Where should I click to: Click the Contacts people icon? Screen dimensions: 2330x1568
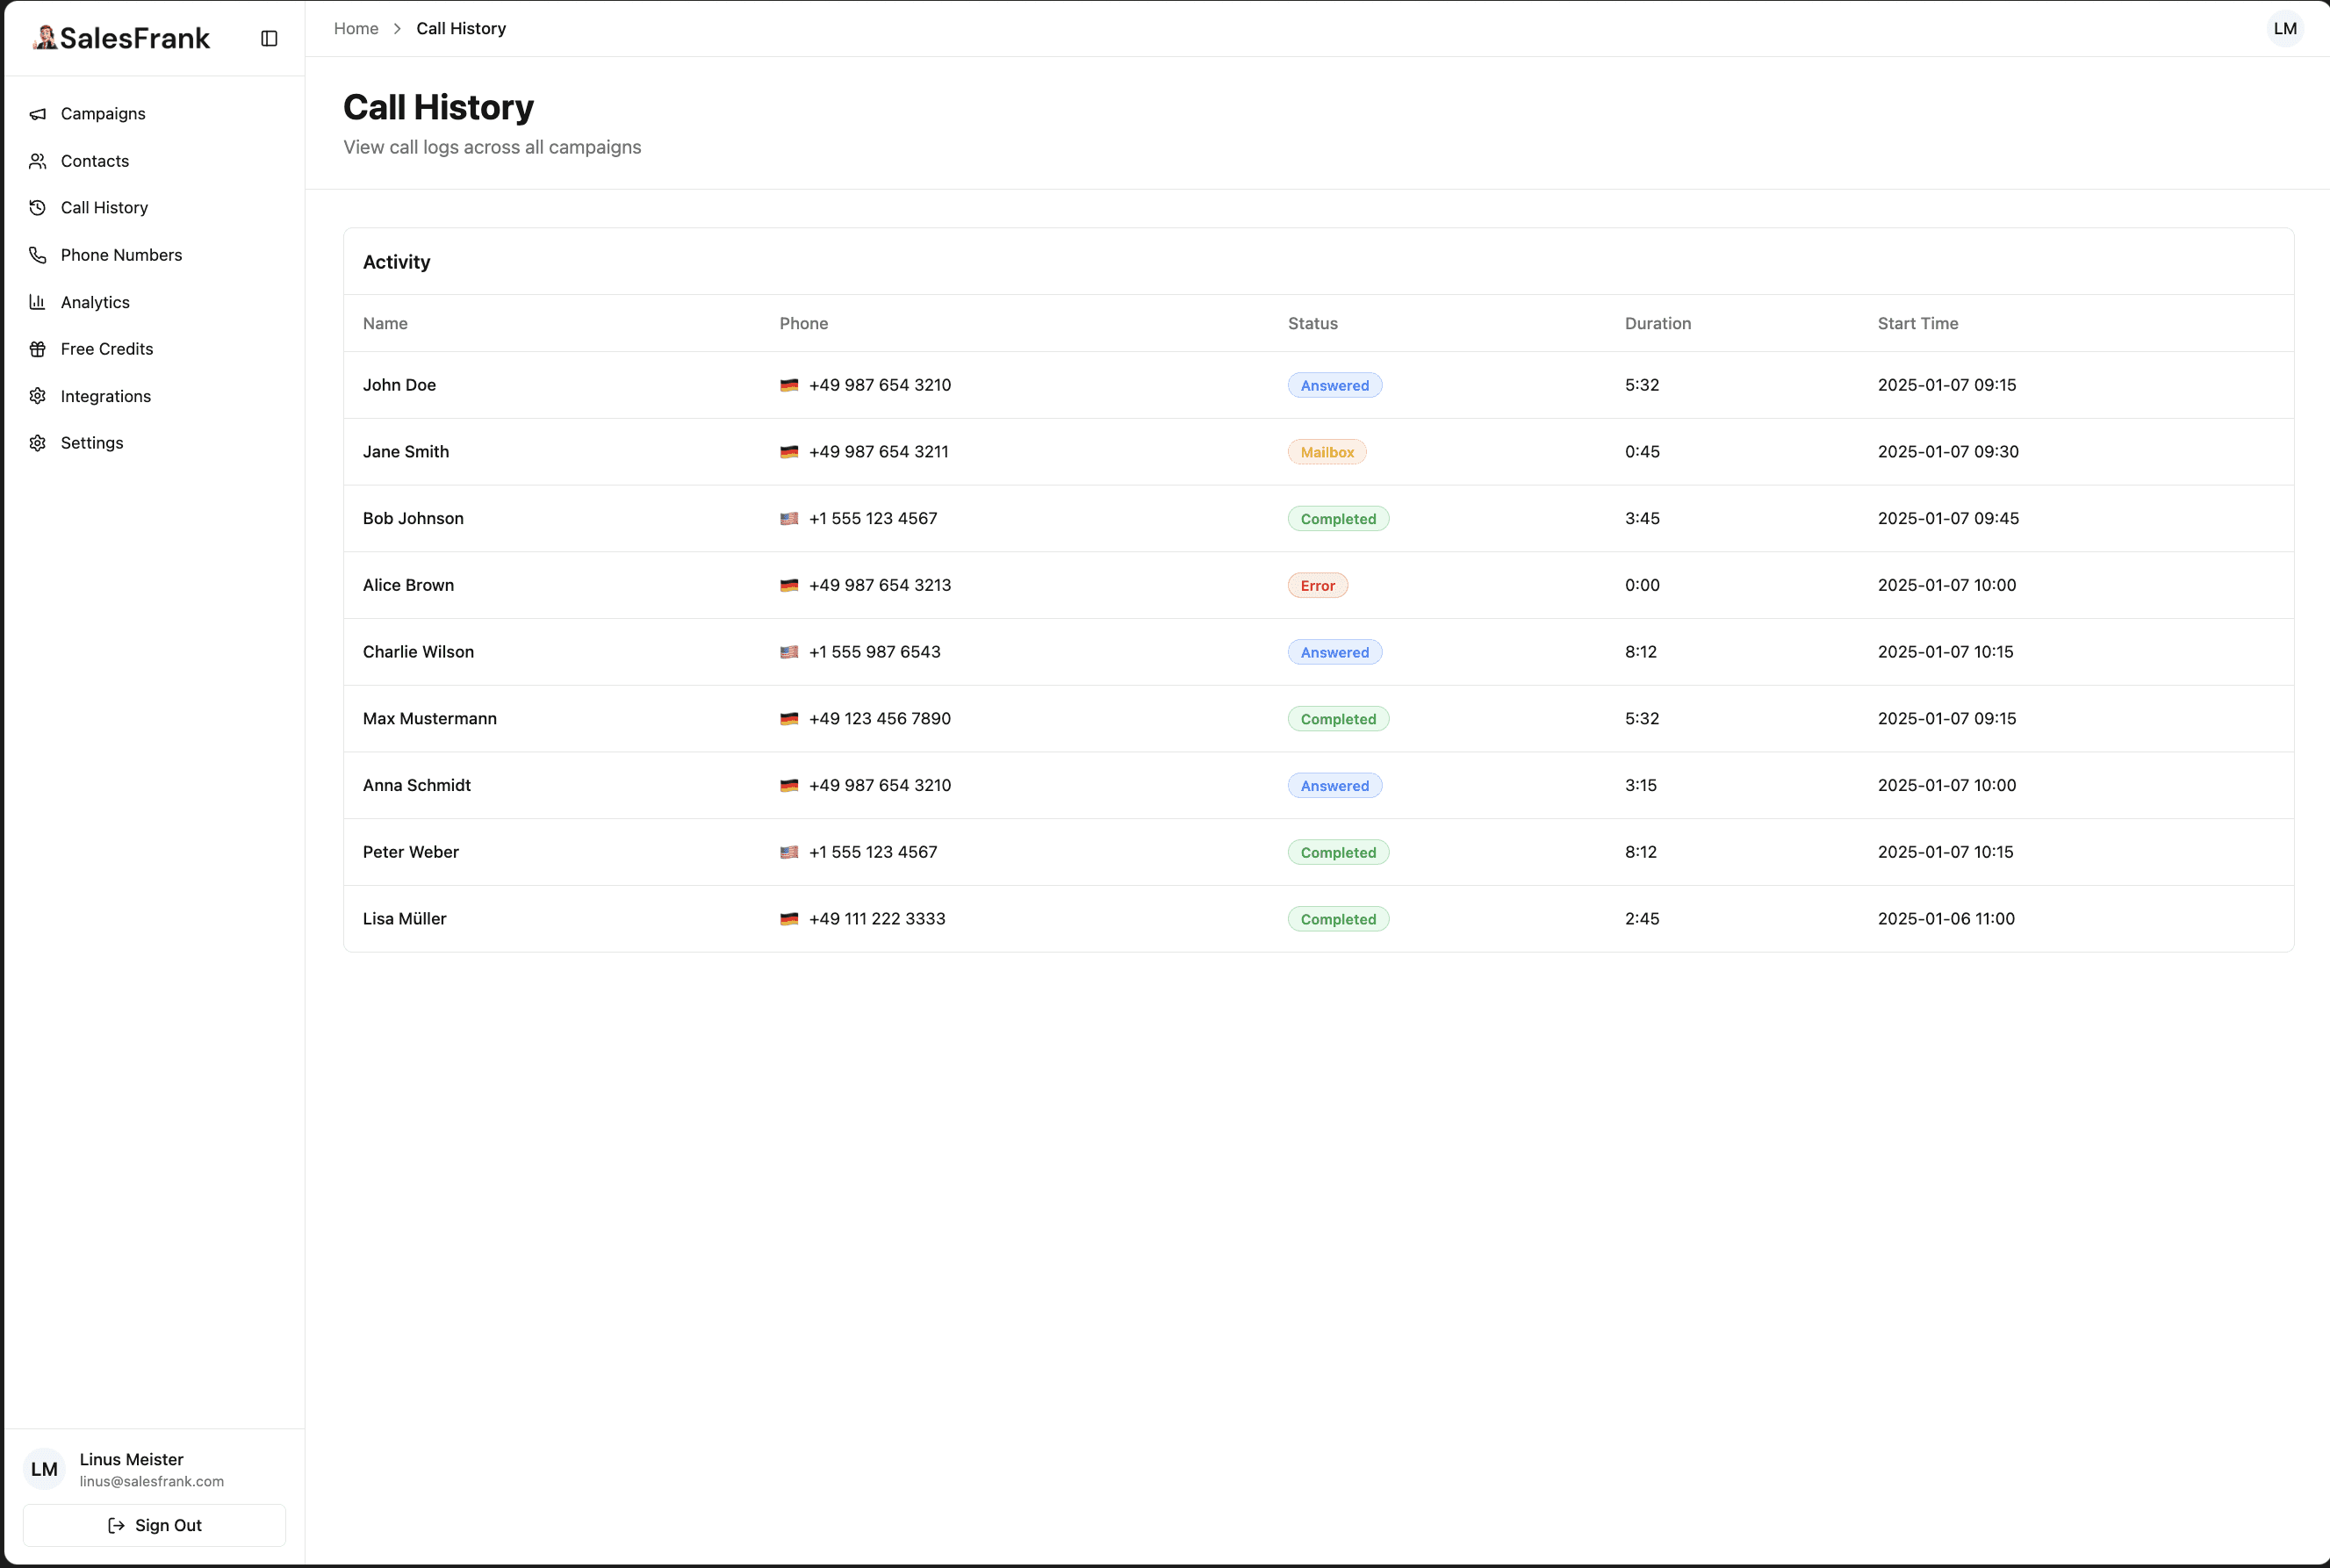pyautogui.click(x=38, y=161)
